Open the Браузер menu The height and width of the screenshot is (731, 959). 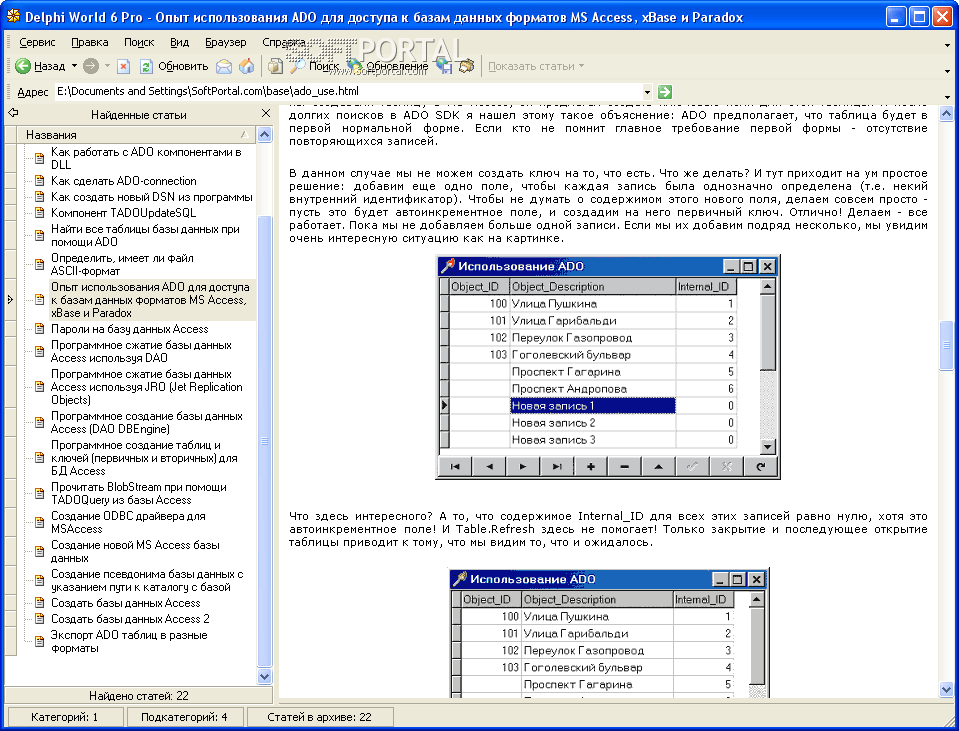pyautogui.click(x=226, y=42)
